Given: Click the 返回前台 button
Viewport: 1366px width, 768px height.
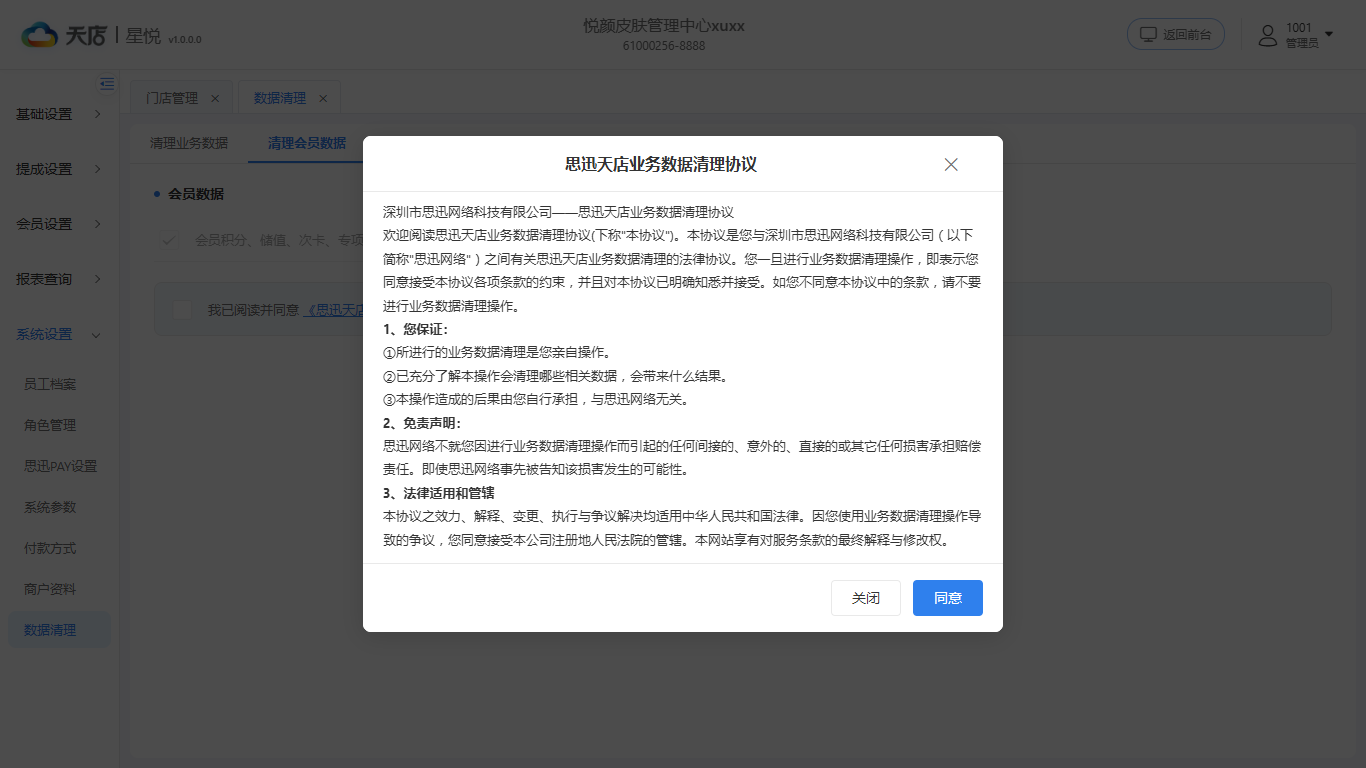Looking at the screenshot, I should [1176, 34].
